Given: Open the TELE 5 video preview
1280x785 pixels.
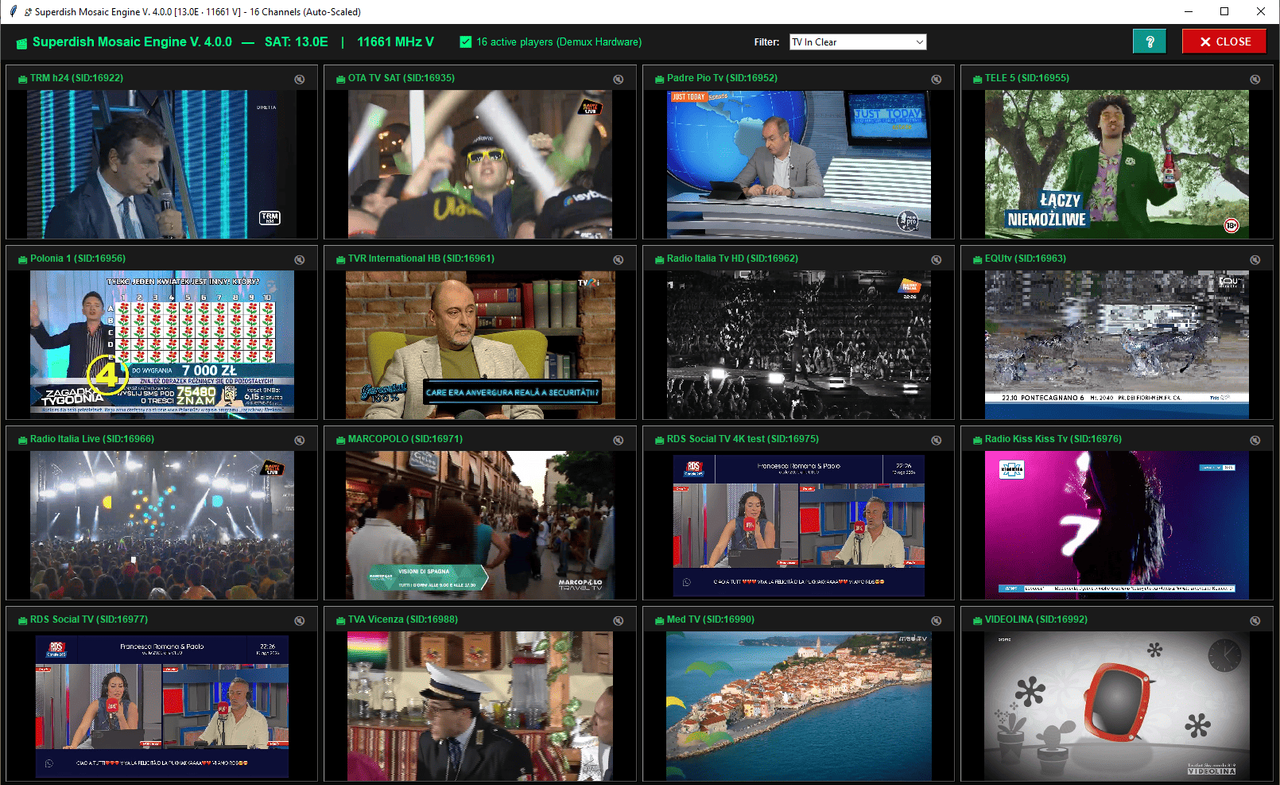Looking at the screenshot, I should tap(1117, 164).
